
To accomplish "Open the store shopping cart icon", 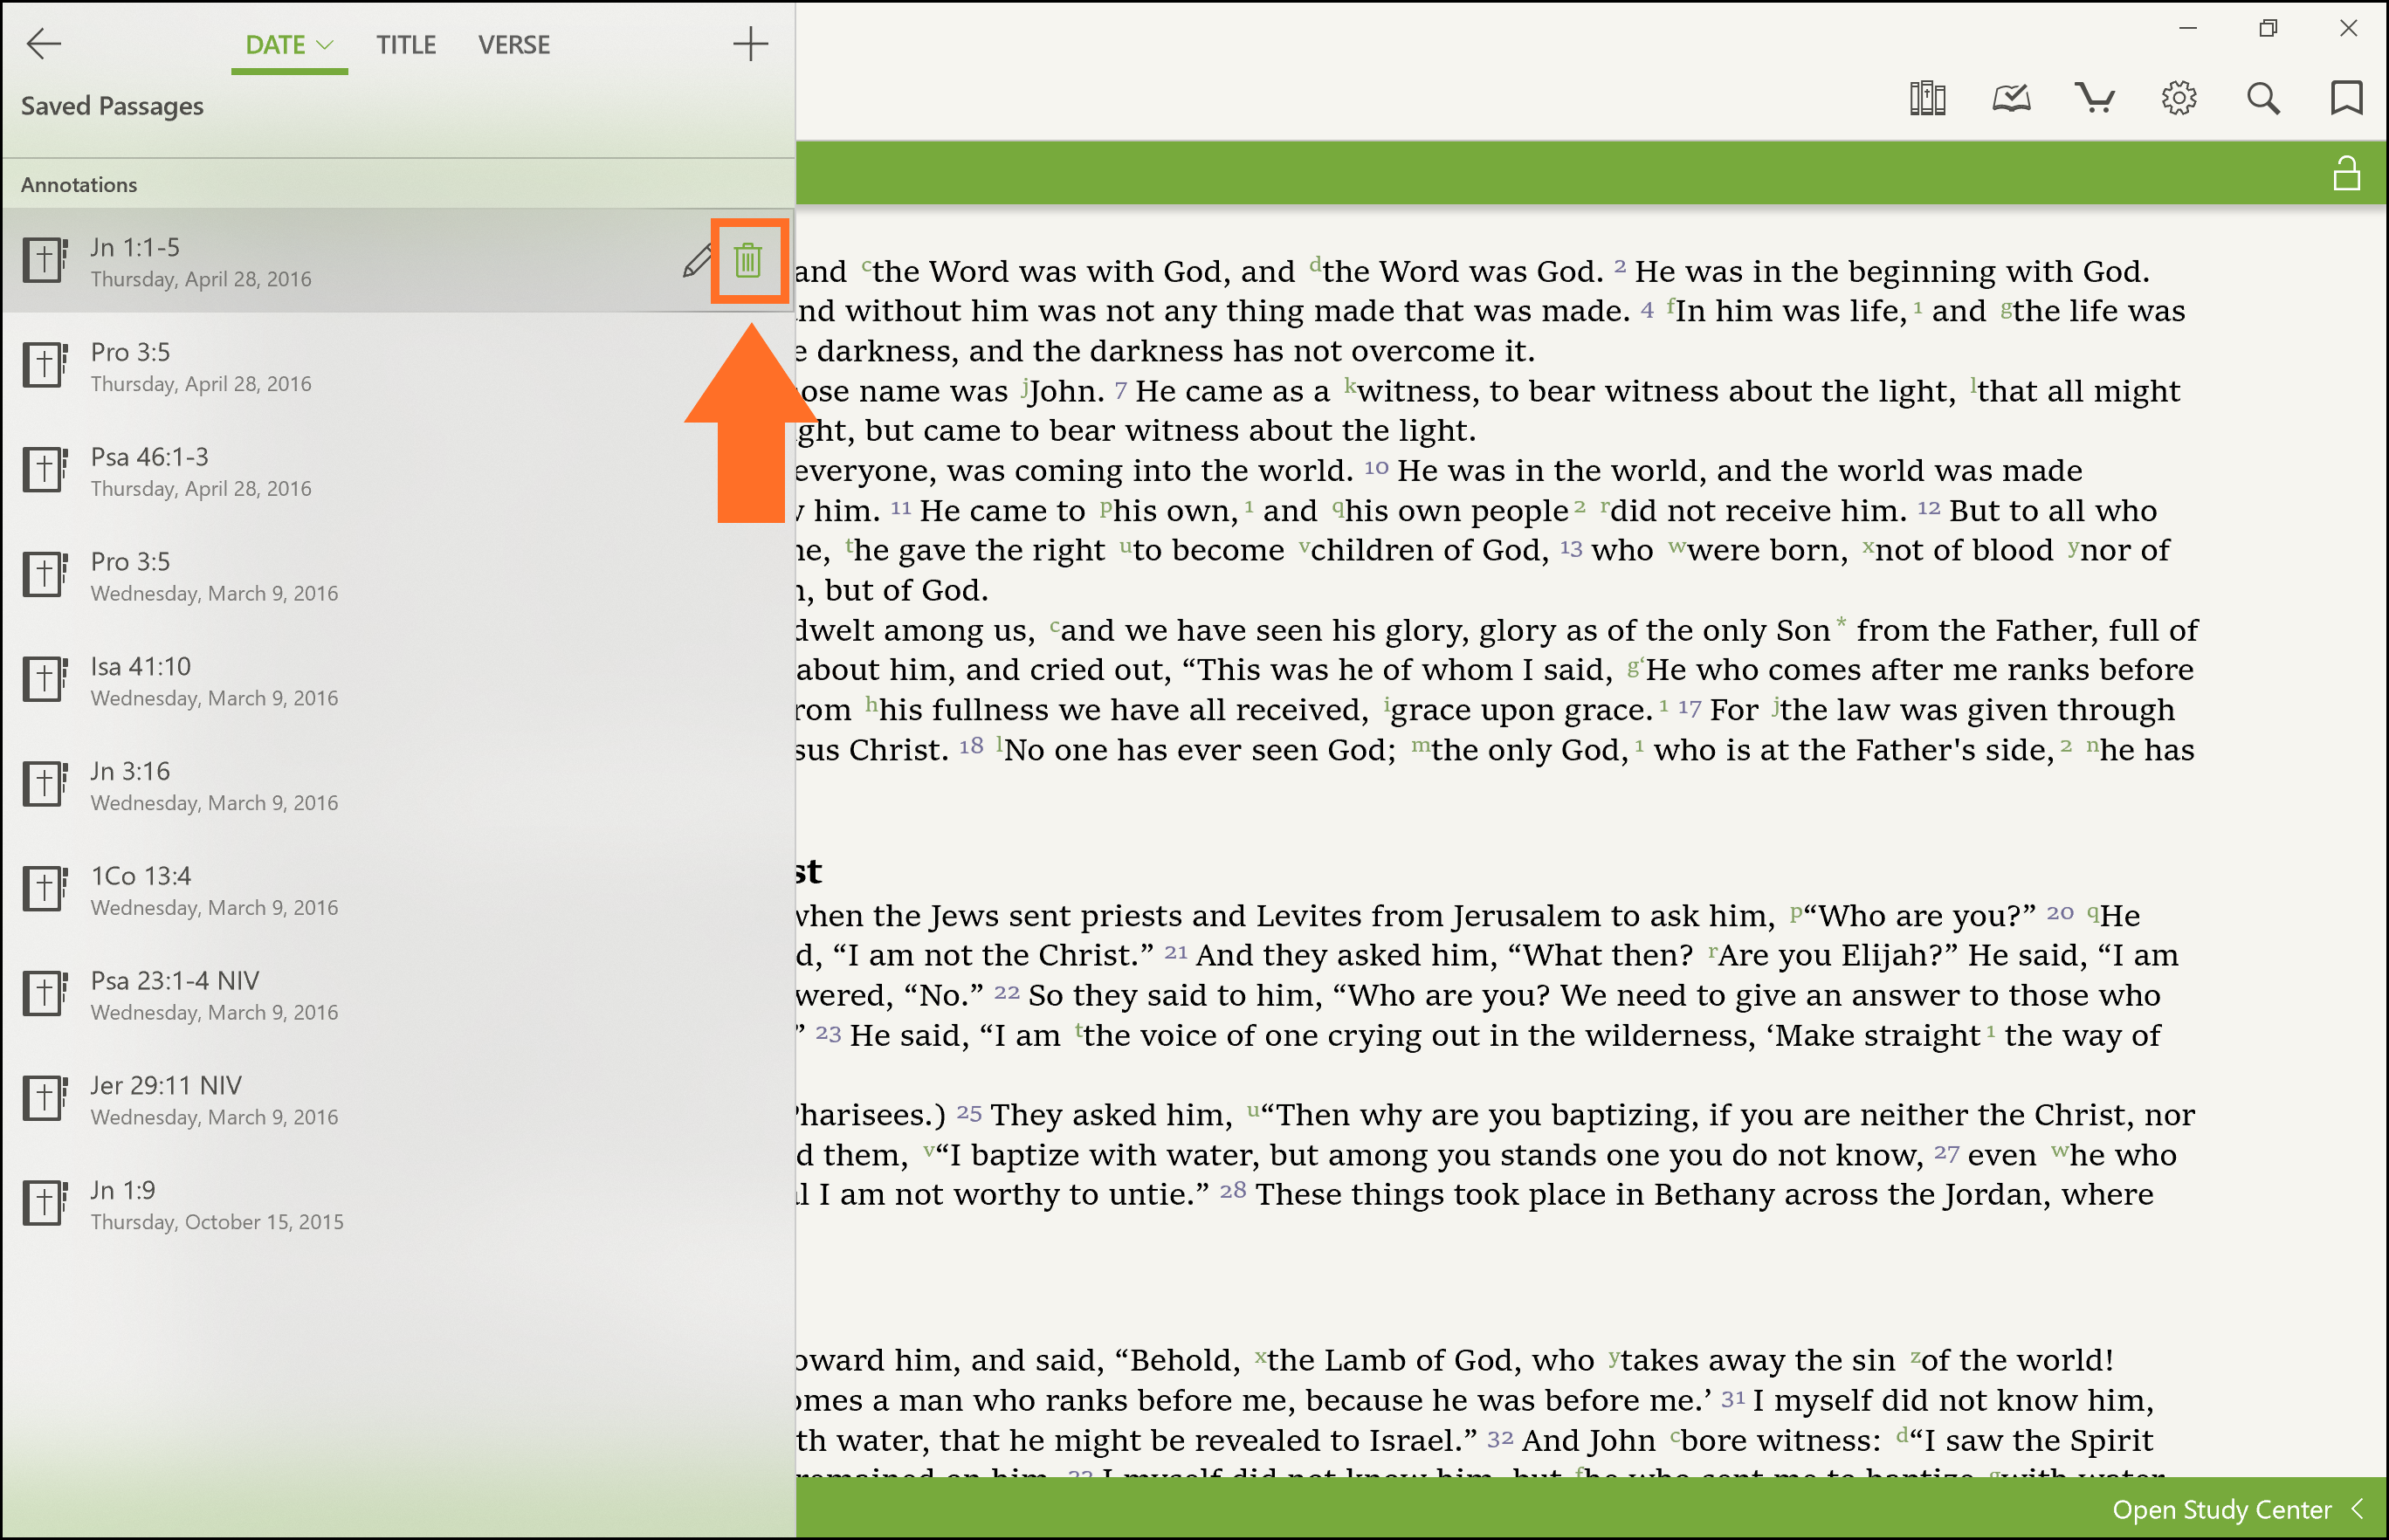I will [x=2094, y=98].
